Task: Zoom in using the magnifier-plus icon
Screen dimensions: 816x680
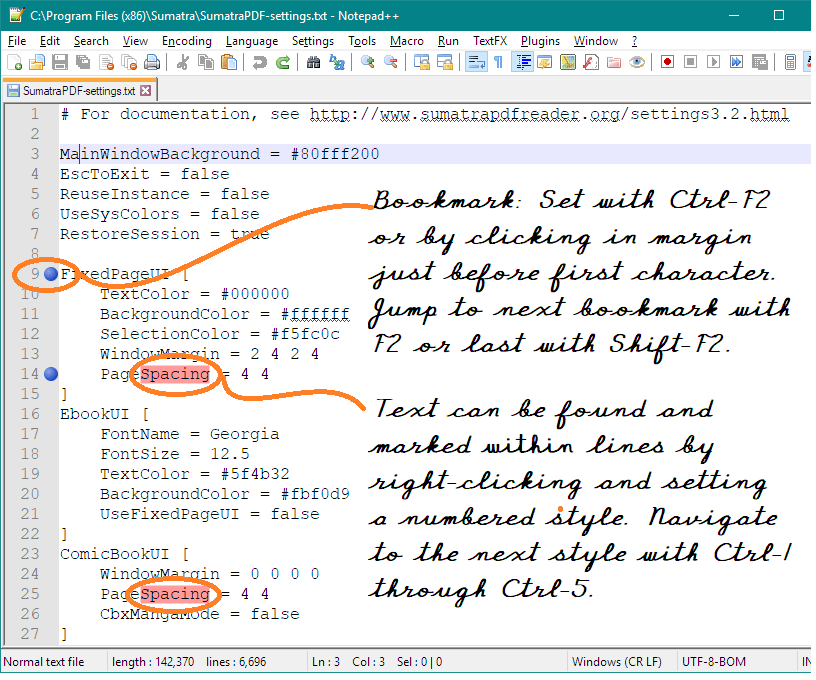Action: tap(368, 62)
